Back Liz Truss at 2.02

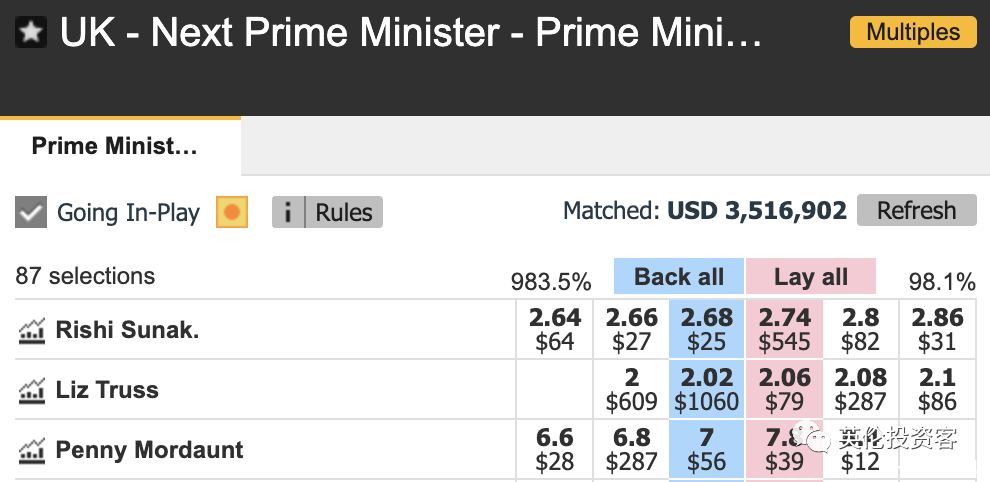coord(707,389)
